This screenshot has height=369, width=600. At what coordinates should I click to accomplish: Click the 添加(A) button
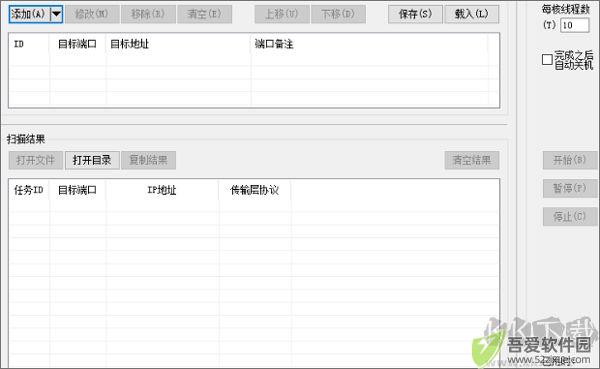[30, 15]
